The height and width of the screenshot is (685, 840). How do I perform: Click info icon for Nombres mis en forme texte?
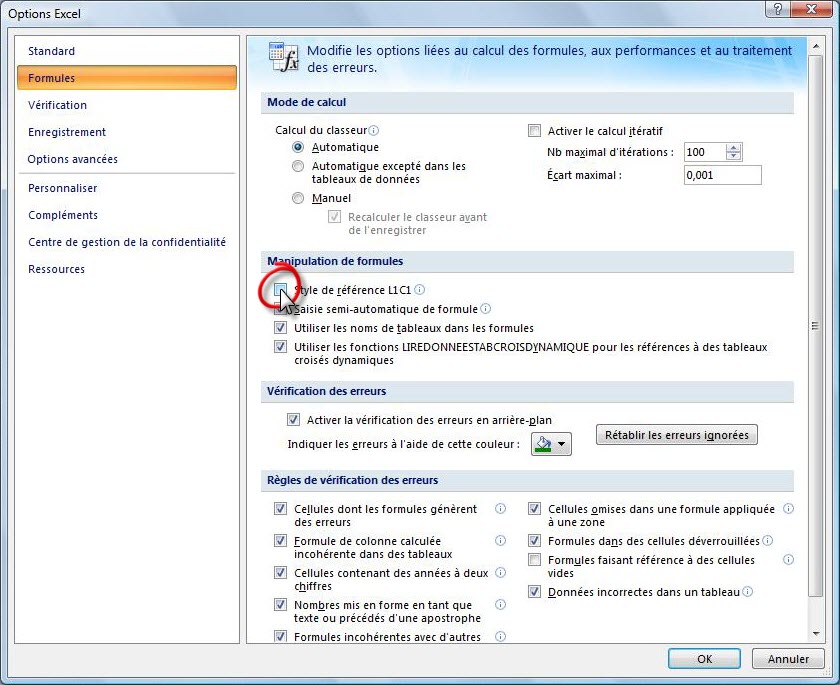pos(500,605)
